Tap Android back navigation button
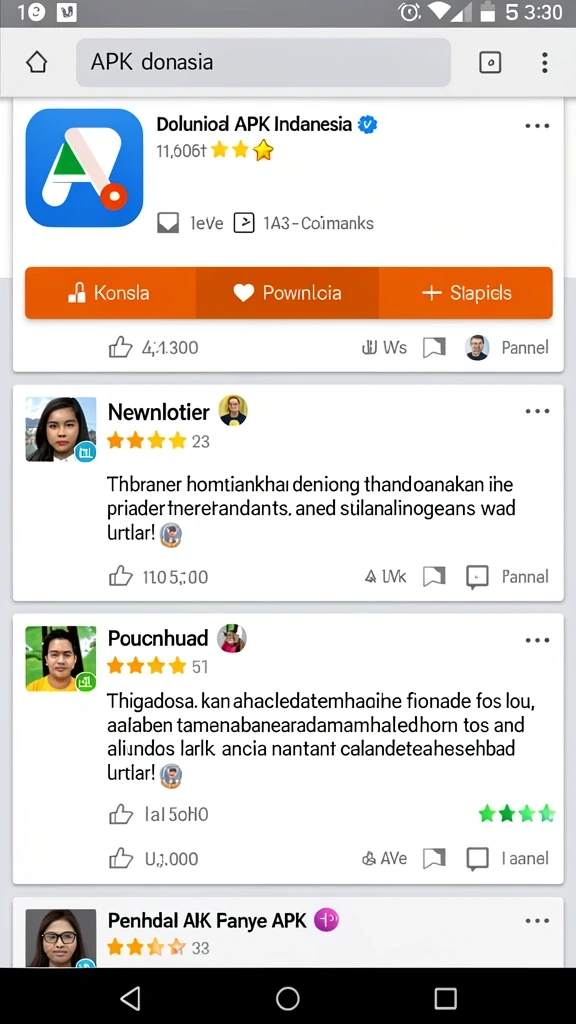Image resolution: width=576 pixels, height=1024 pixels. coord(131,998)
